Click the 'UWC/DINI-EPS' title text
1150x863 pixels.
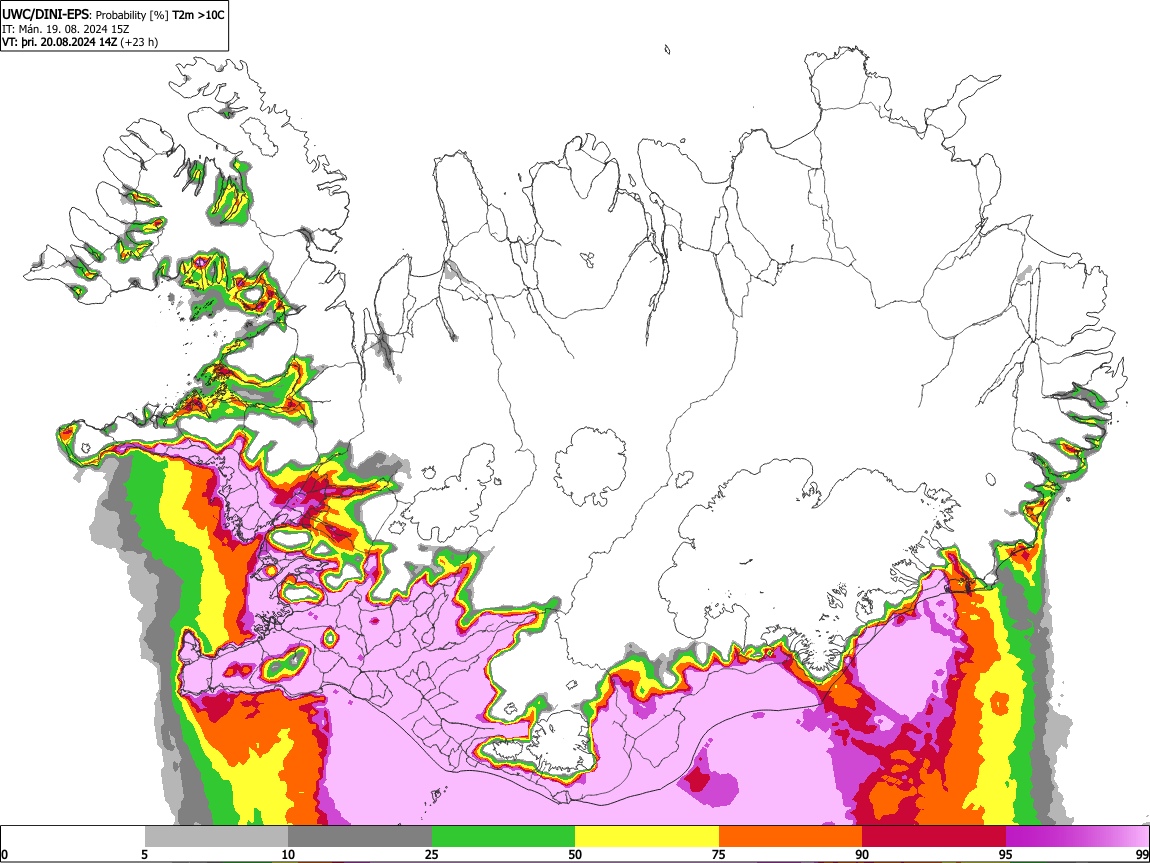pyautogui.click(x=45, y=15)
